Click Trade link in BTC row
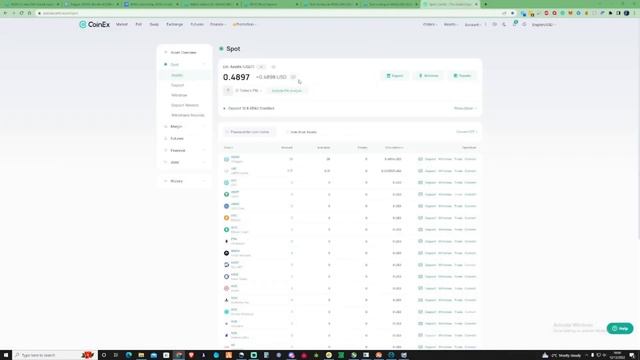 pyautogui.click(x=458, y=218)
